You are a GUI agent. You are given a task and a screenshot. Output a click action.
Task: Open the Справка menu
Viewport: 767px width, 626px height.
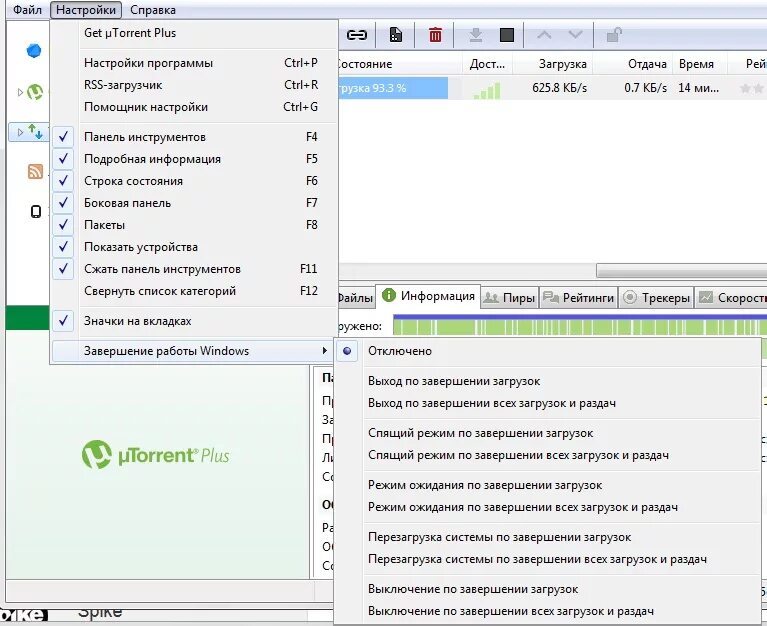(153, 10)
